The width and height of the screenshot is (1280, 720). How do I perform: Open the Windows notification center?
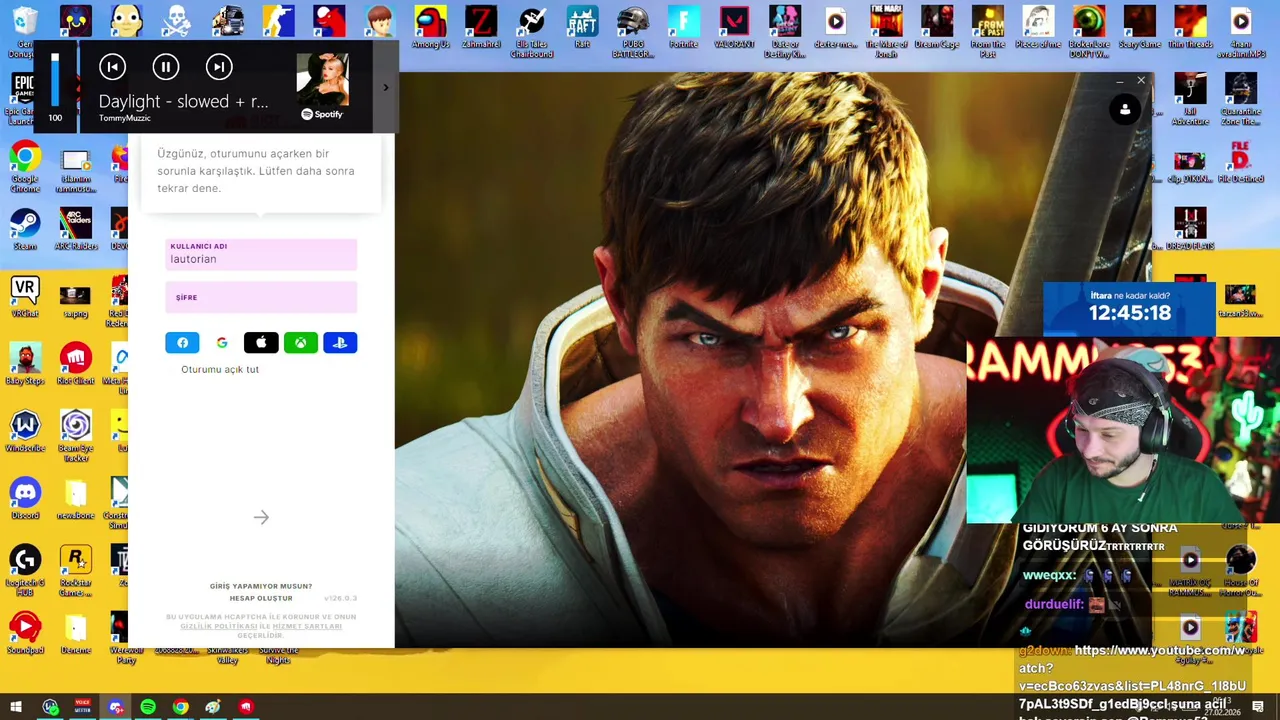click(1258, 707)
